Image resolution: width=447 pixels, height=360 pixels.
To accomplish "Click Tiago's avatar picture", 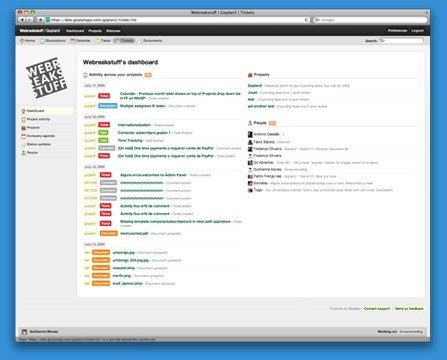I will tap(250, 190).
